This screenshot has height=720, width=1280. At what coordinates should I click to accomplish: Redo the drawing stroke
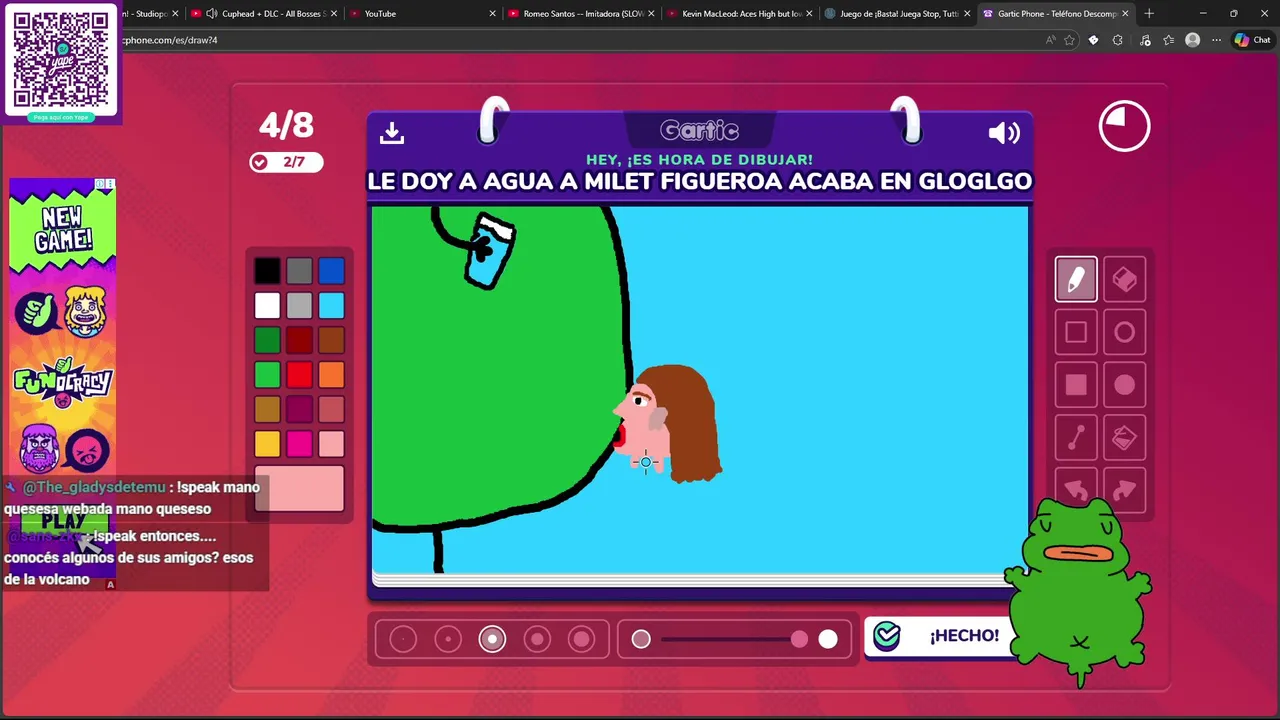[x=1125, y=490]
